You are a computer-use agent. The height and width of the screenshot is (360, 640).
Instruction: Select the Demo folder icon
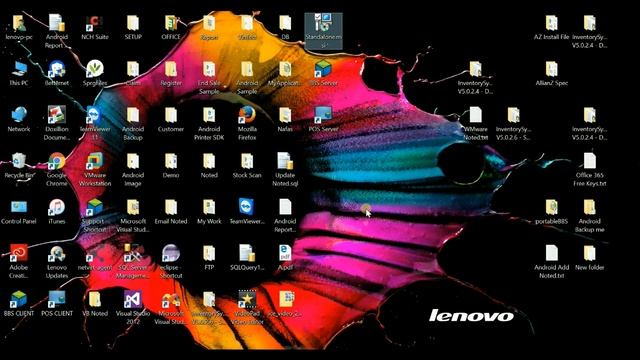click(x=171, y=162)
